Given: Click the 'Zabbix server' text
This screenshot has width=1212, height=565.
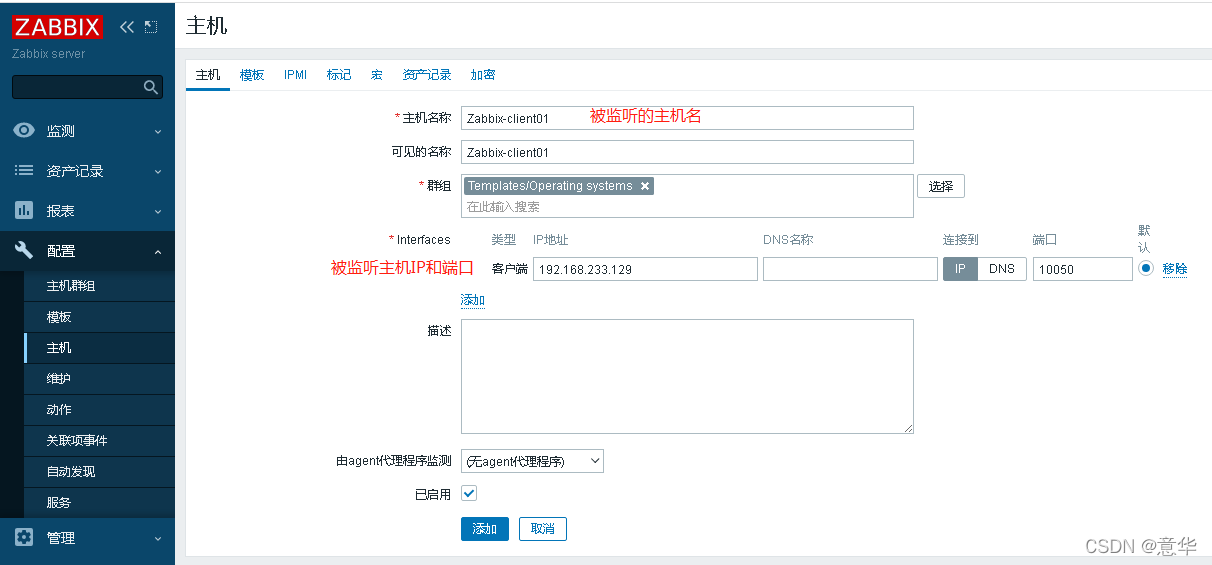Looking at the screenshot, I should [x=49, y=54].
